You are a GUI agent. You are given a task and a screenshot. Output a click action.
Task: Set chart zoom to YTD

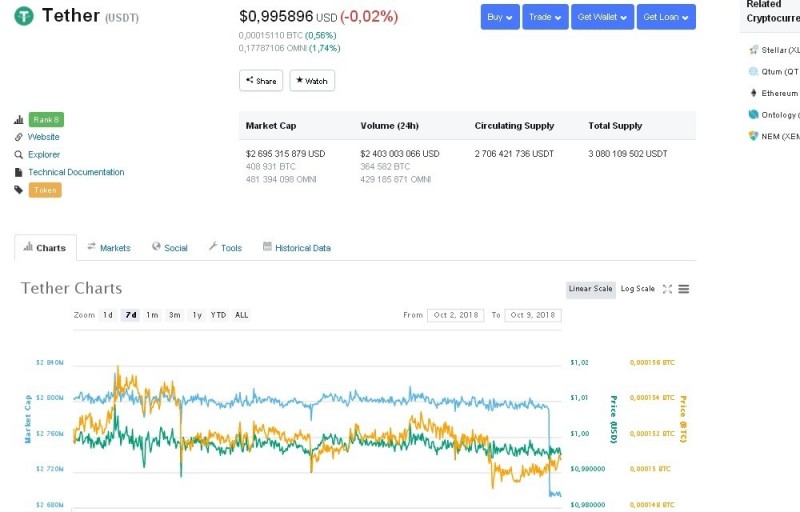pos(218,315)
